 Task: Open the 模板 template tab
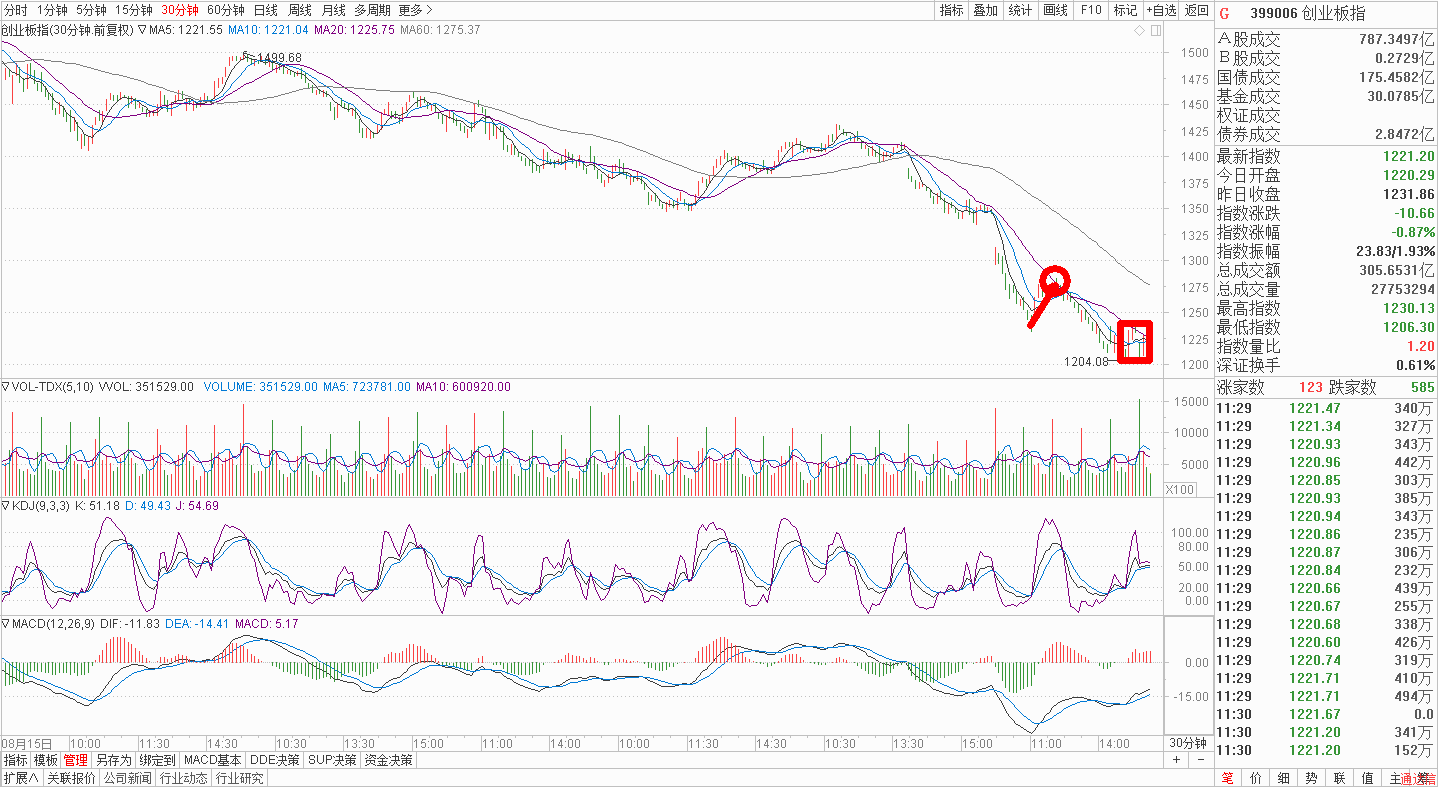tap(46, 760)
